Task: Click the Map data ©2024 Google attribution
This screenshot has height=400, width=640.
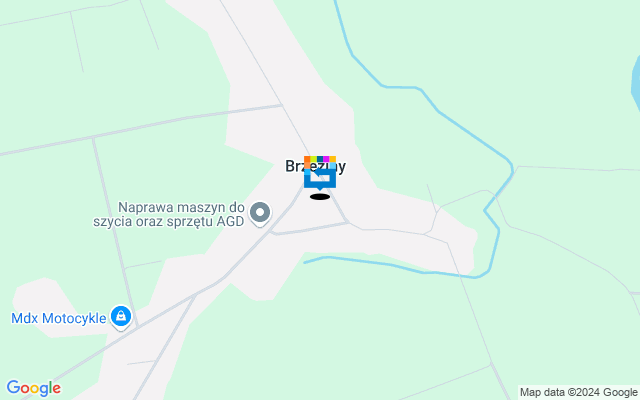Action: [x=579, y=393]
